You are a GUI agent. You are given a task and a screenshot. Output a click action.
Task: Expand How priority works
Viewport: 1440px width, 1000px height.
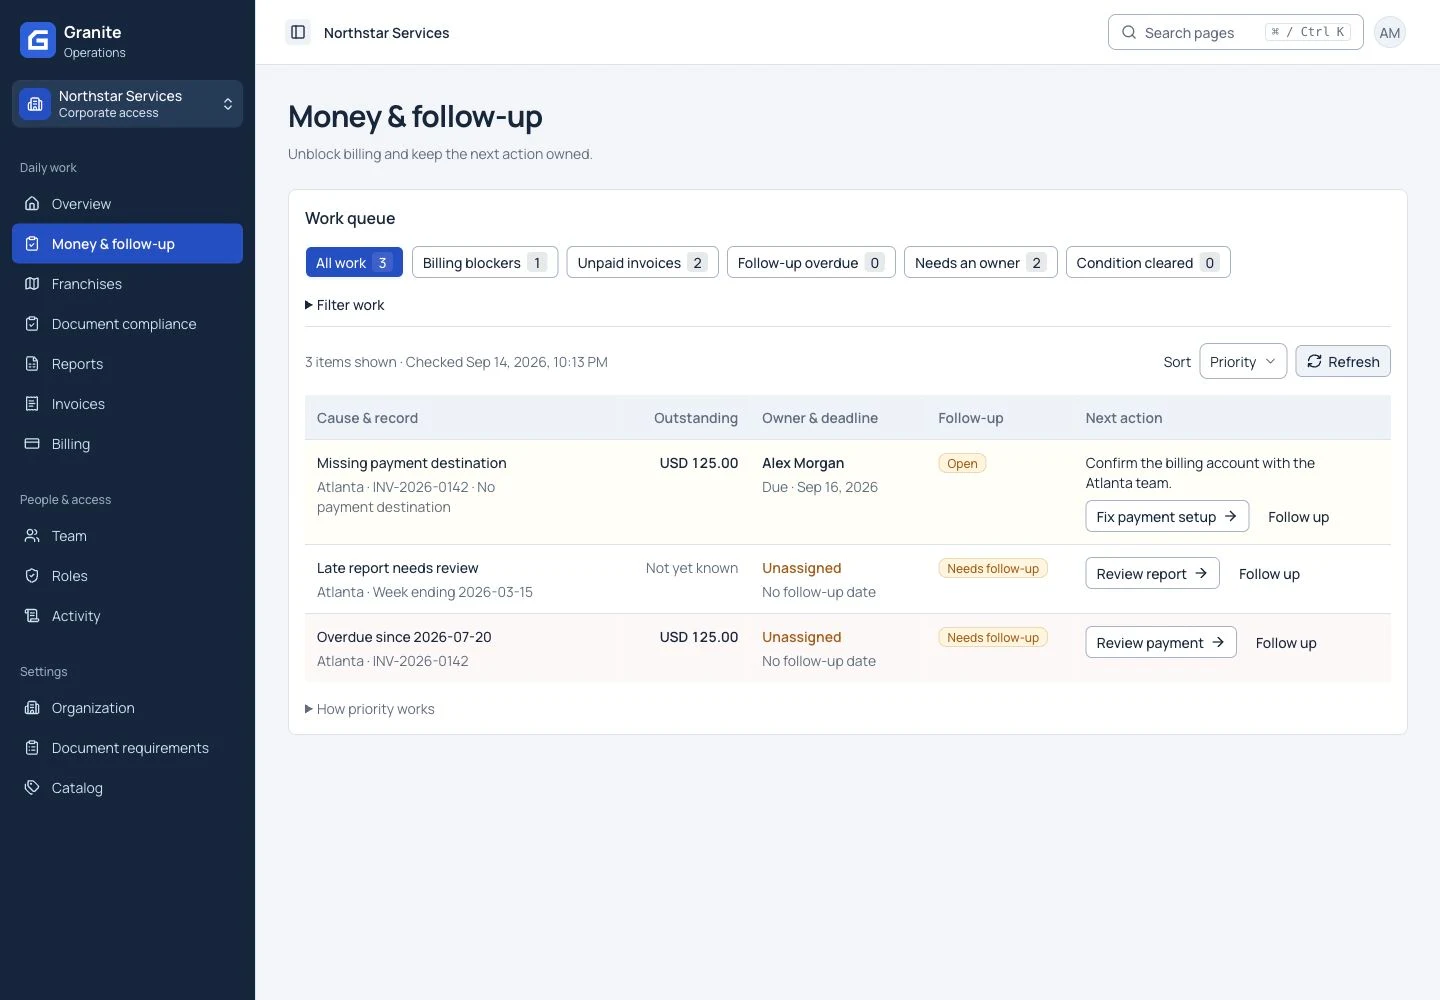click(x=369, y=709)
